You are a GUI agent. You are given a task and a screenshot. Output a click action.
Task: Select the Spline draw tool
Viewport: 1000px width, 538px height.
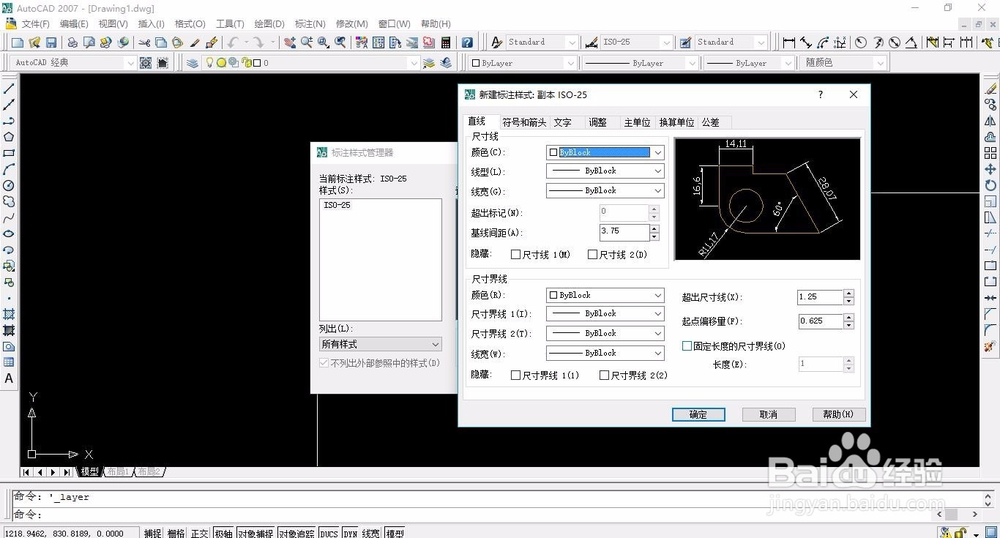click(9, 217)
